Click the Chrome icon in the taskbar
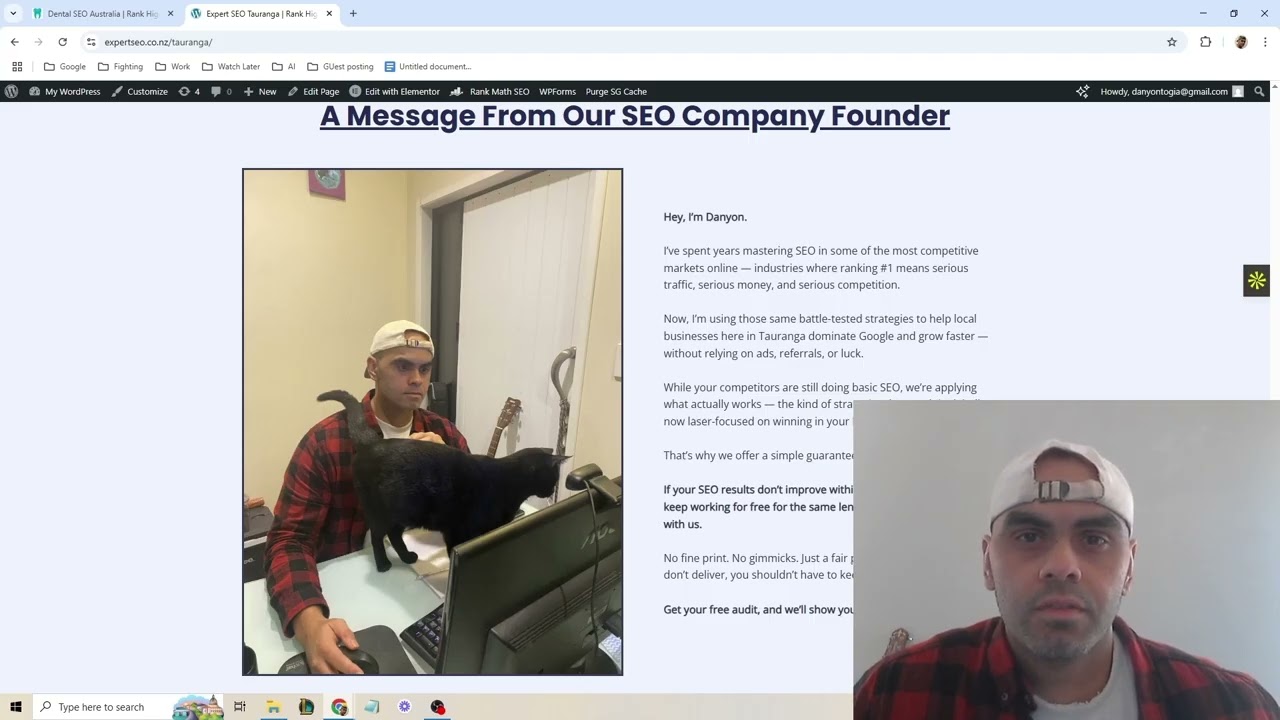 point(339,707)
